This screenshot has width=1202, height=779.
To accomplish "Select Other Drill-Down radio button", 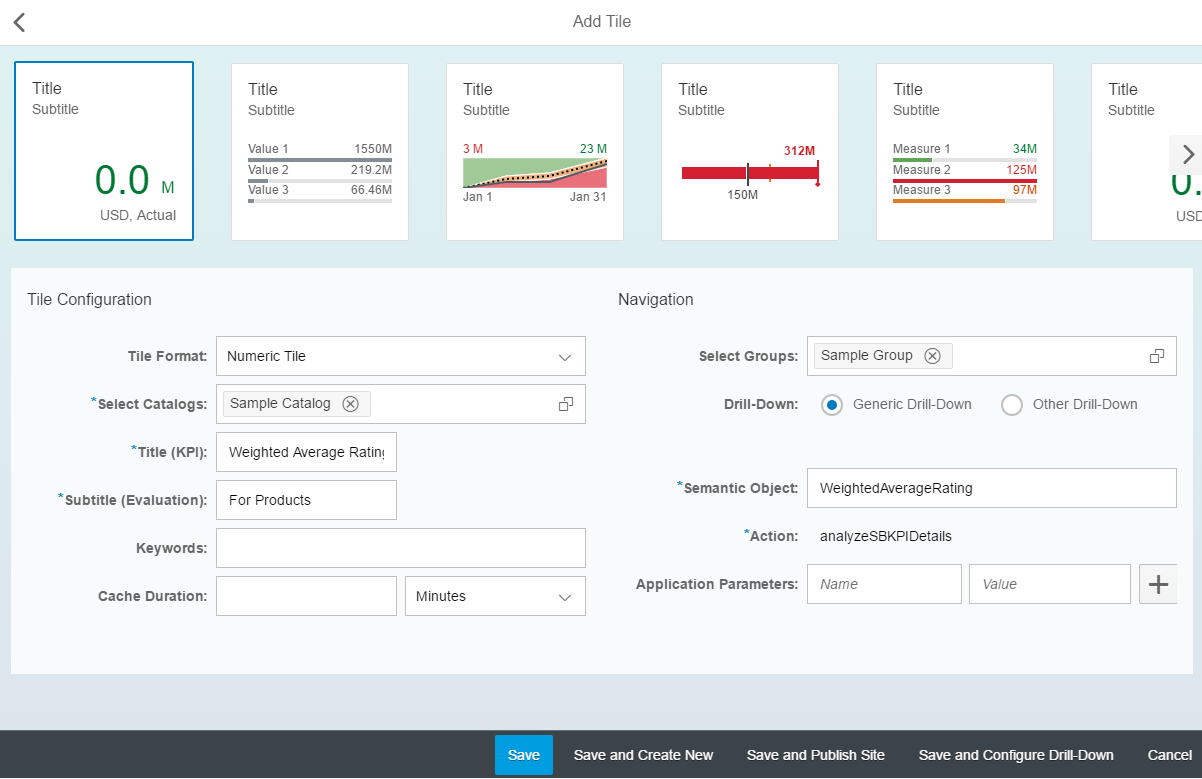I will 1012,405.
